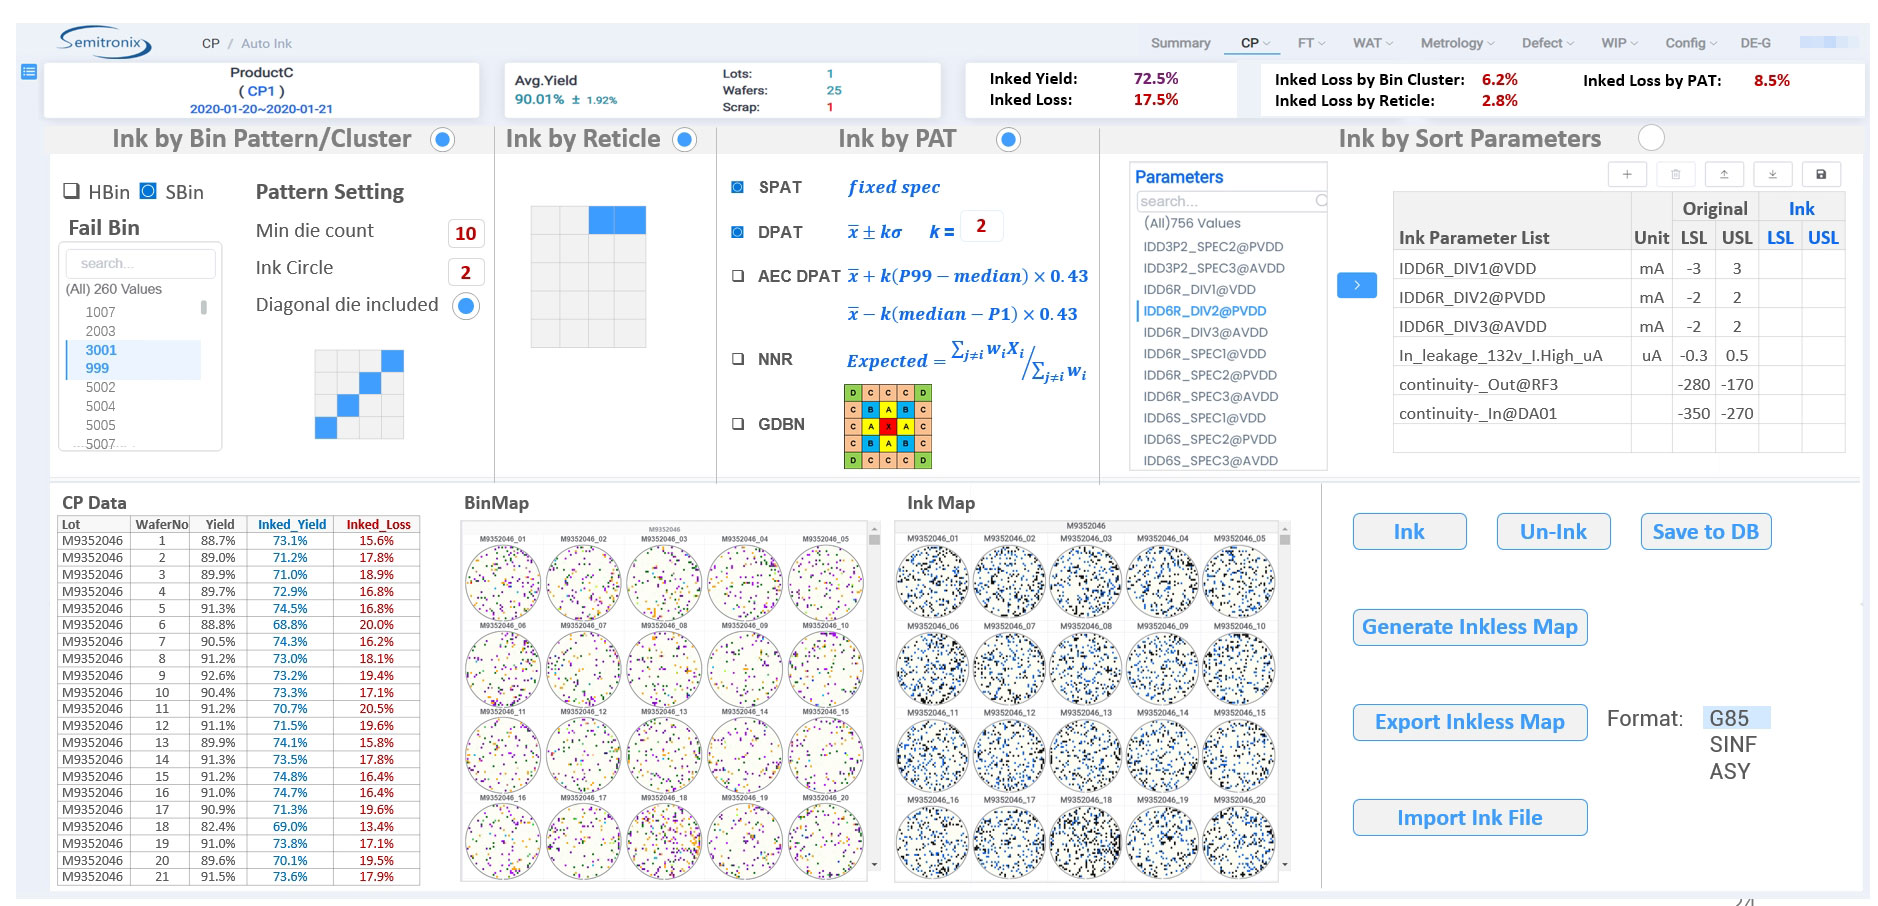Screen dimensions: 1878x906
Task: Click the Generate Inkless Map button
Action: (1469, 627)
